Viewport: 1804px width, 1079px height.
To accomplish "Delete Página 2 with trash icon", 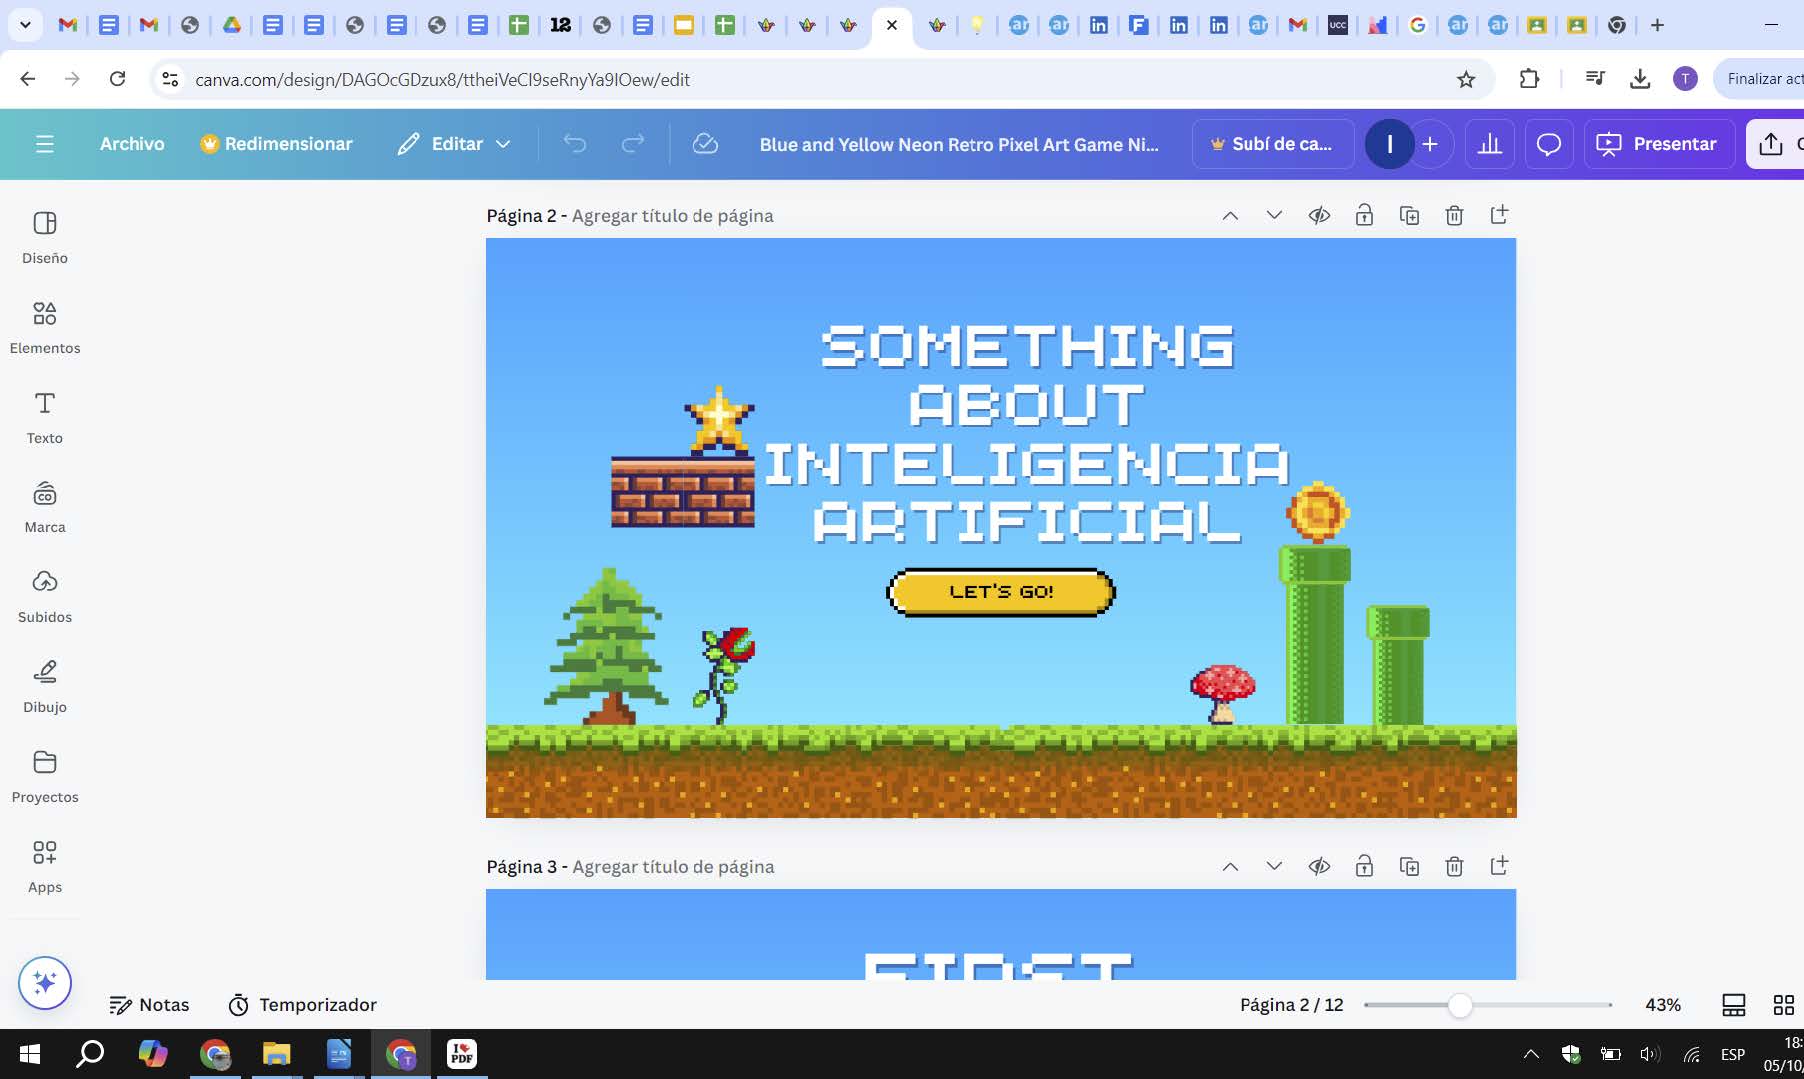I will click(x=1454, y=215).
